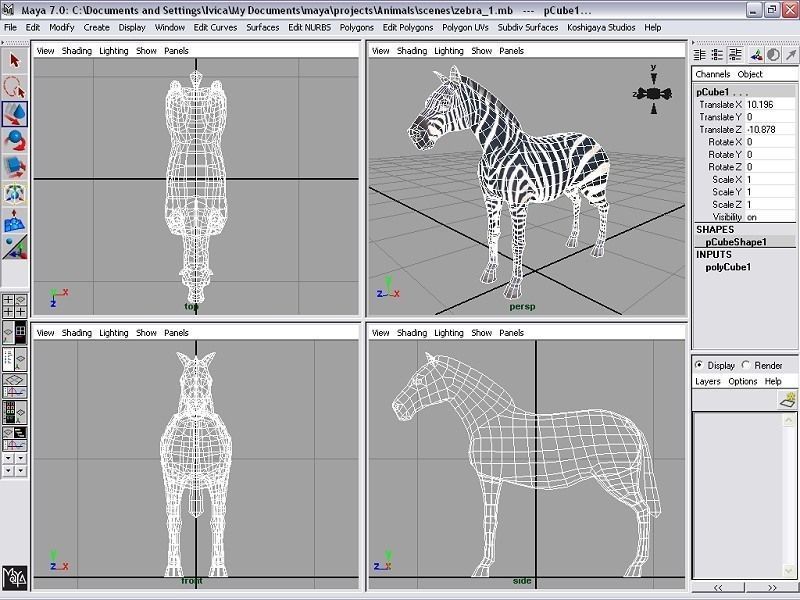This screenshot has height=600, width=800.
Task: Open the Channels menu in channel box
Action: pos(712,74)
